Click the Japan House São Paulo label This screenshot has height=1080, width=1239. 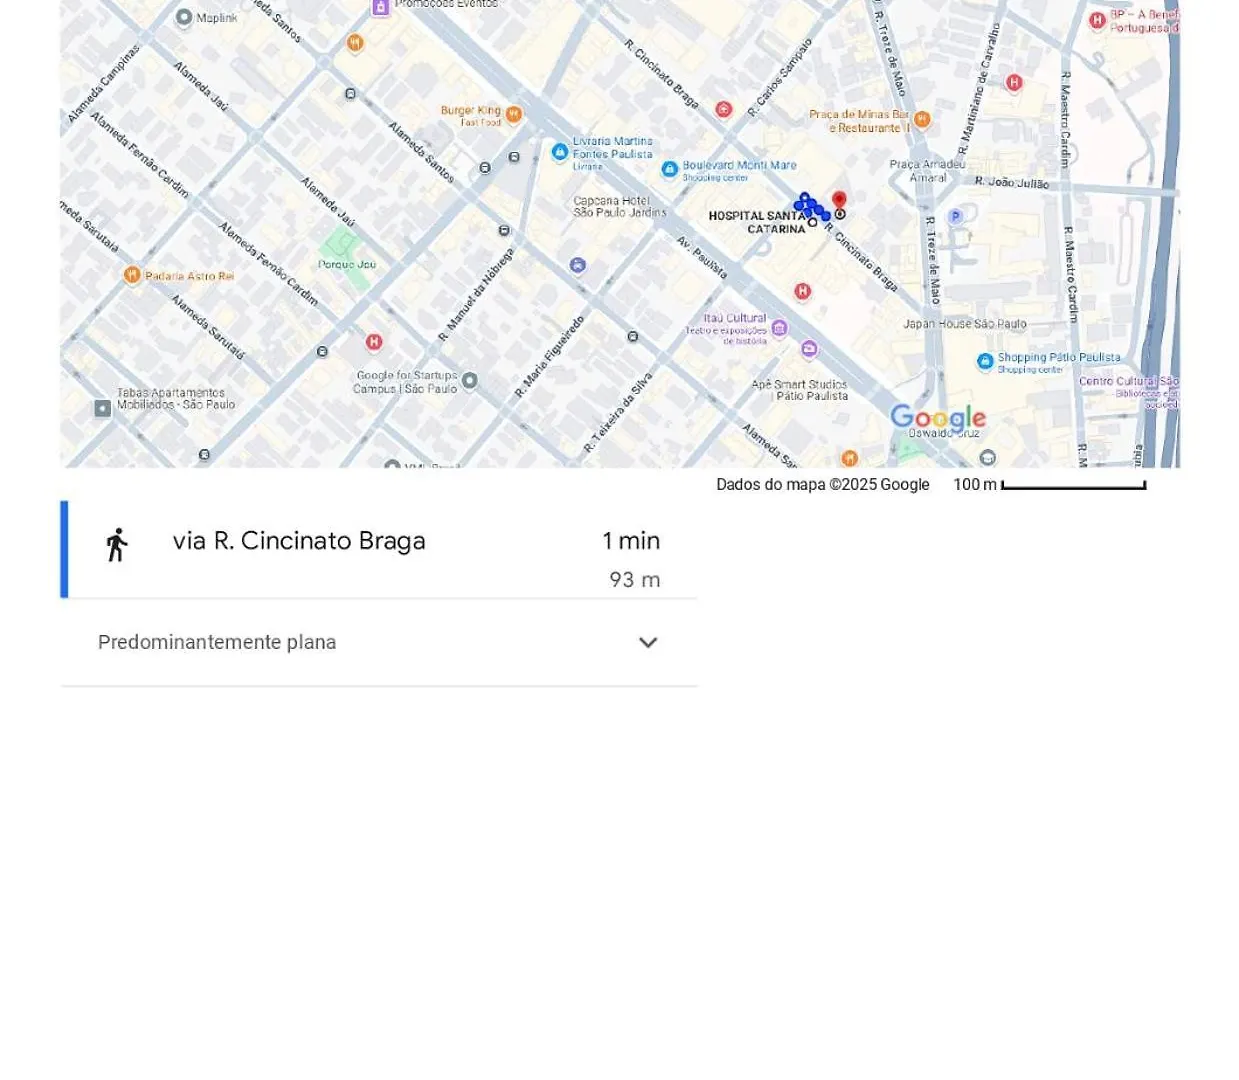point(965,324)
